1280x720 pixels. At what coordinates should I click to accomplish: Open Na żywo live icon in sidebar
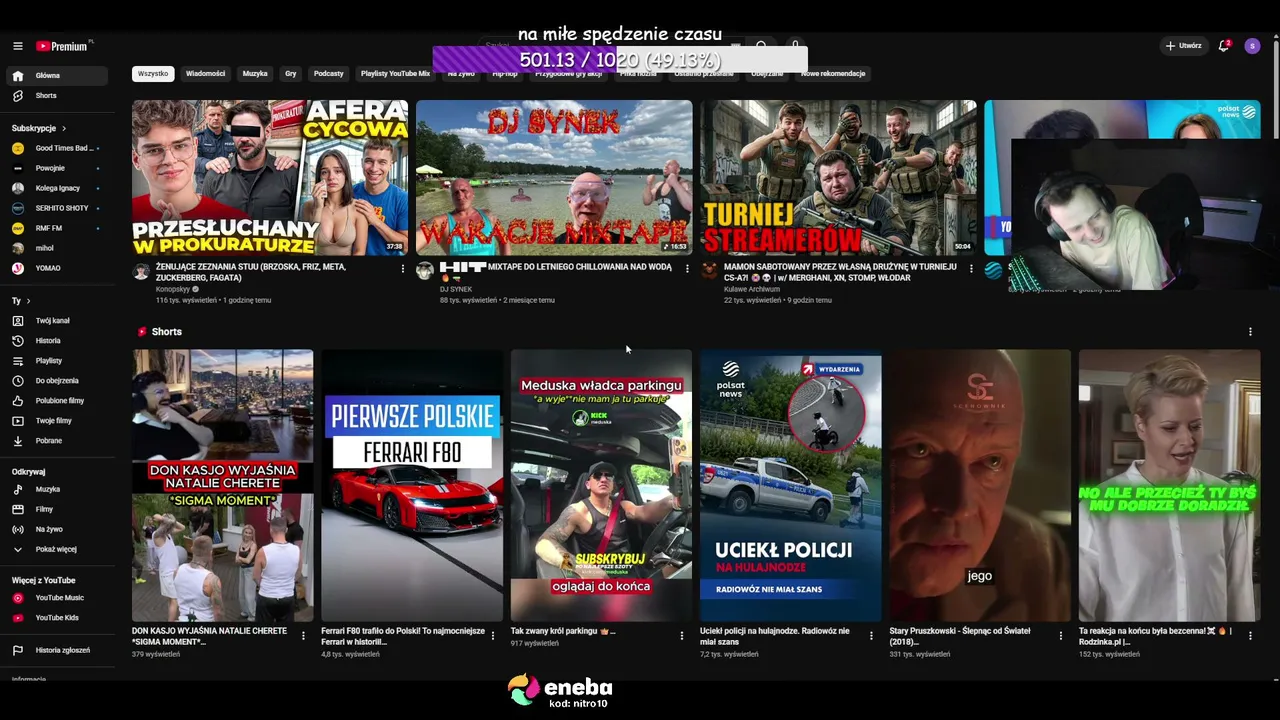tap(18, 530)
